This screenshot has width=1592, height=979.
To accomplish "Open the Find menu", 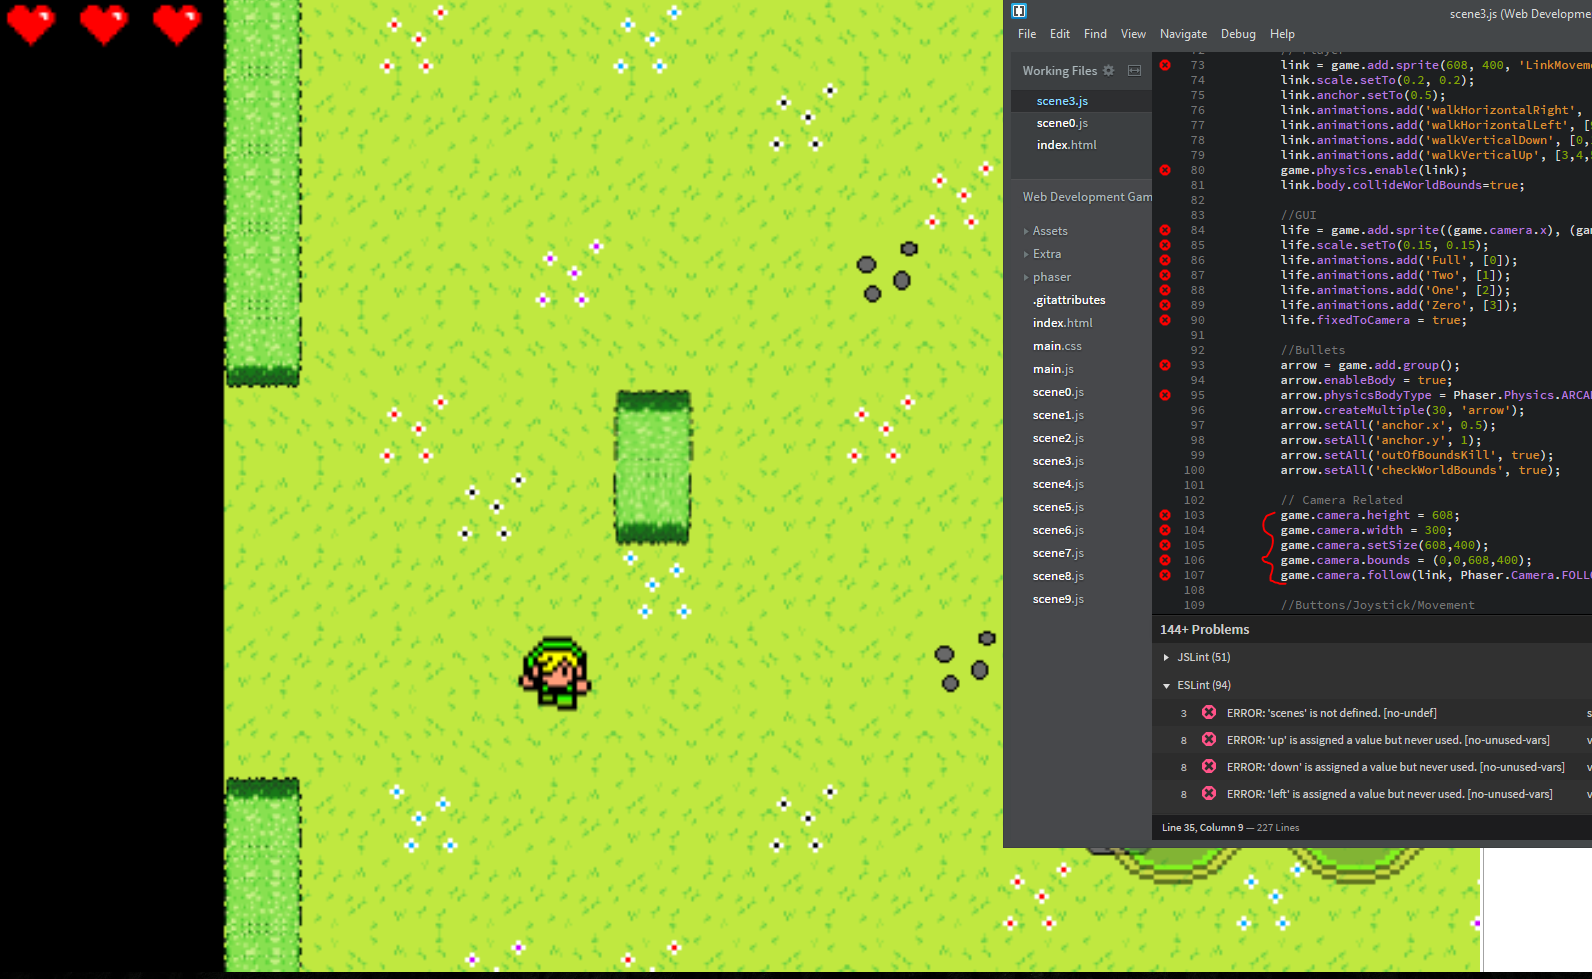I will click(1095, 34).
